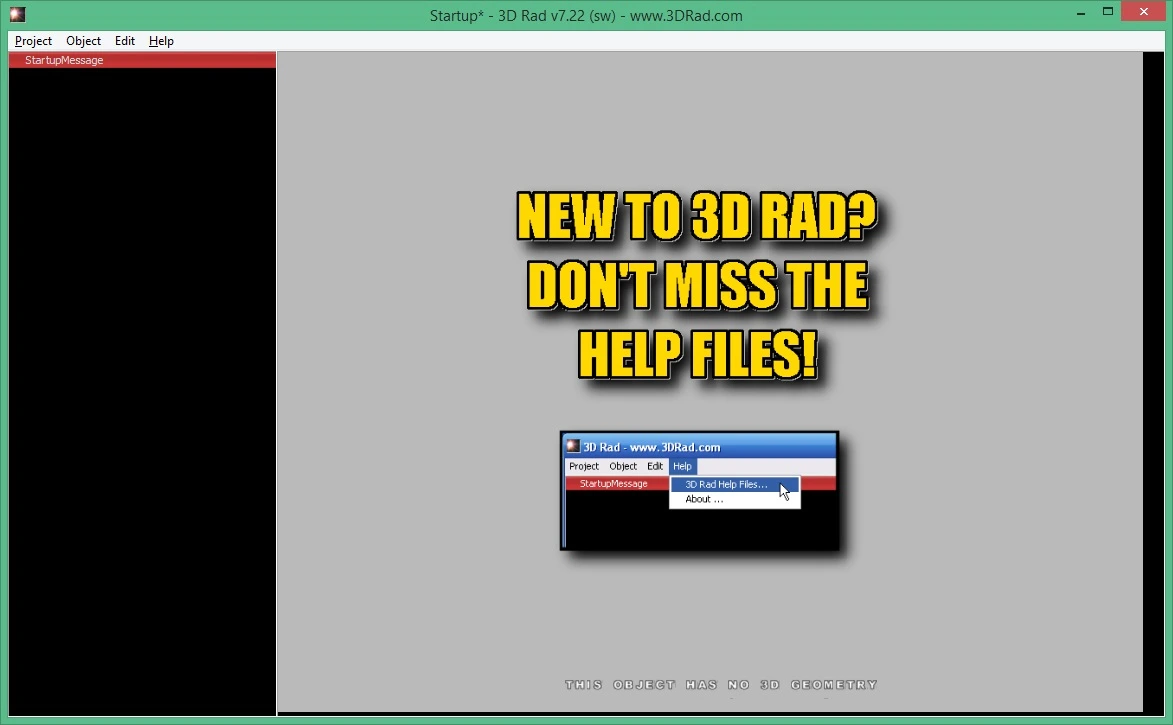The image size is (1173, 725).
Task: Click "THIS OBJECT HAS NO 3D GEOMETRY" caption
Action: pyautogui.click(x=721, y=685)
